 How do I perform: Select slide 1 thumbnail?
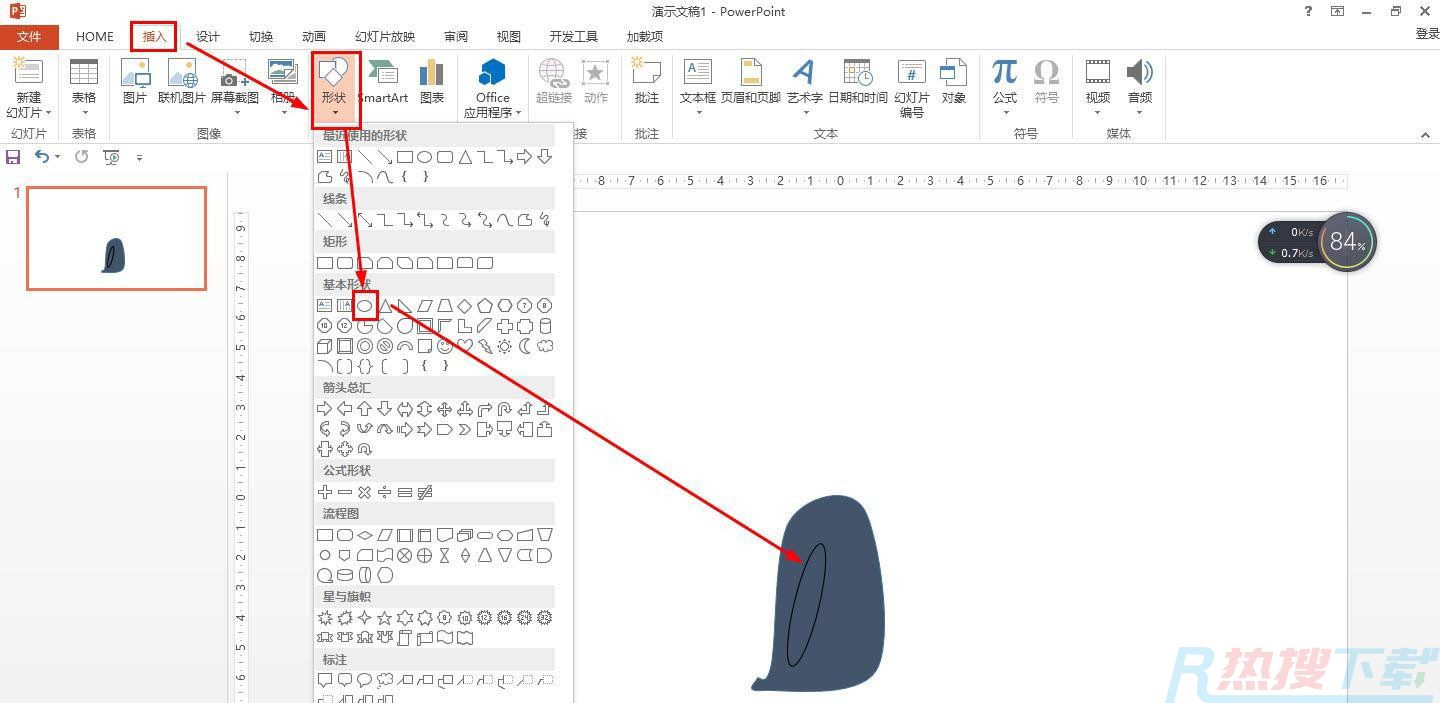coord(116,238)
